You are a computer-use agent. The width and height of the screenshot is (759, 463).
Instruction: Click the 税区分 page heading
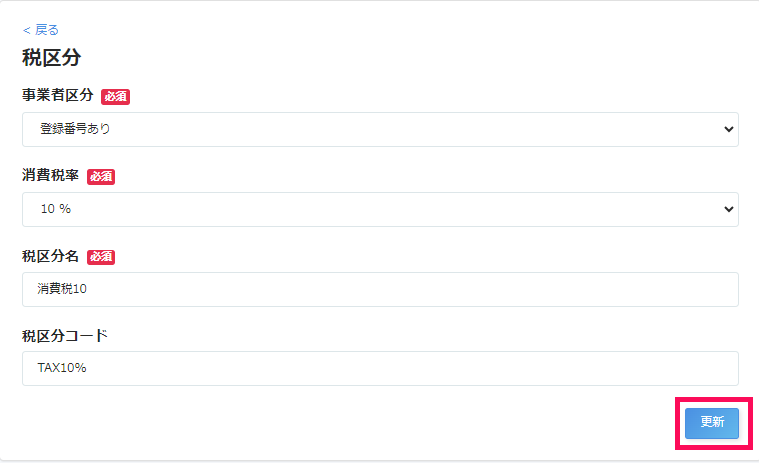[51, 58]
